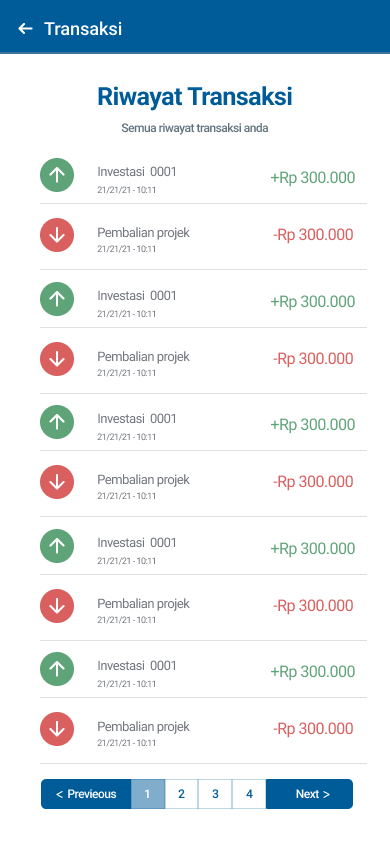The image size is (390, 844).
Task: Click the fourth green up-arrow icon
Action: [x=57, y=546]
